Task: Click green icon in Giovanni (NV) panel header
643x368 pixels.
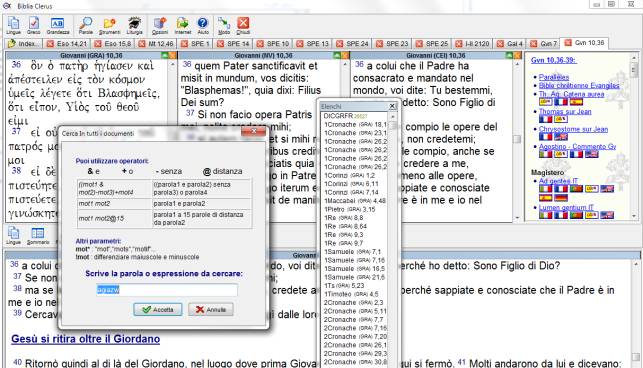Action: 337,55
